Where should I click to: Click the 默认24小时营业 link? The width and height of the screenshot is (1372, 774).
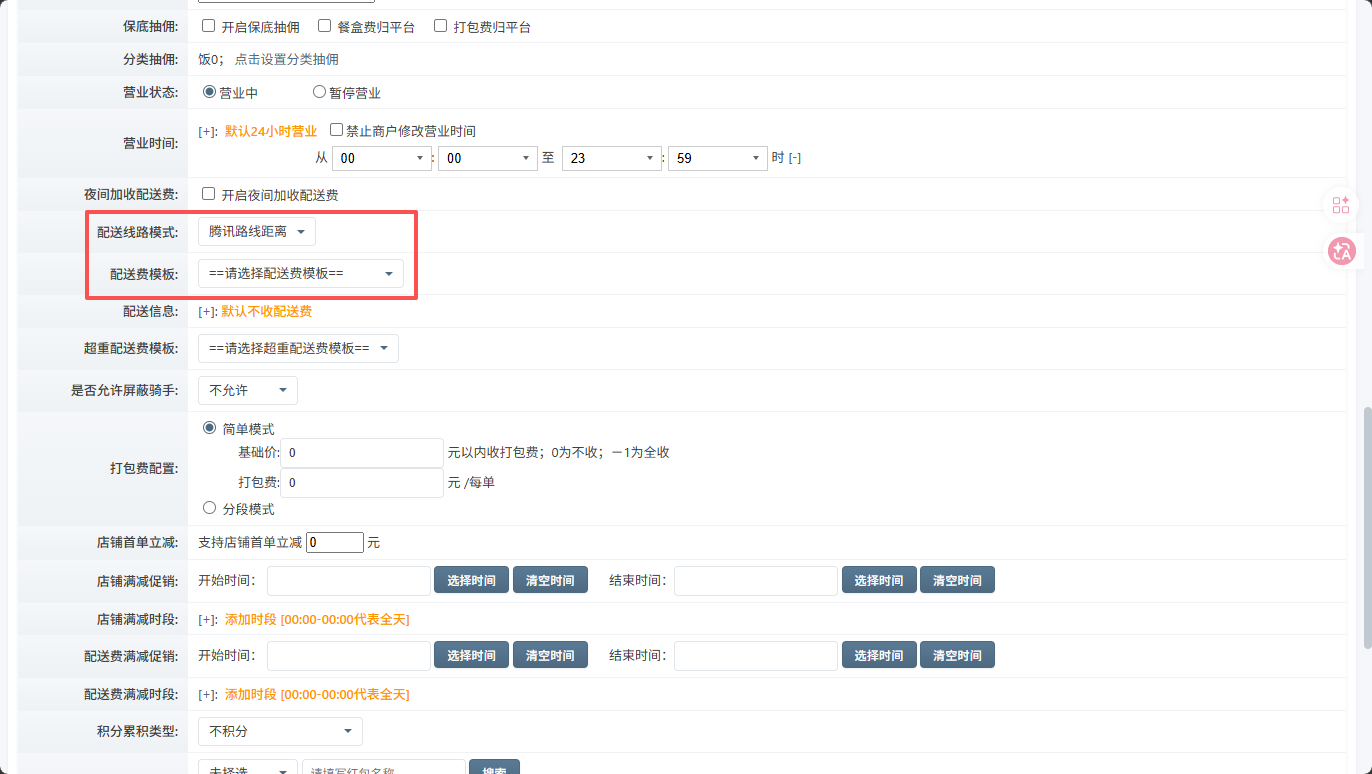pos(270,131)
